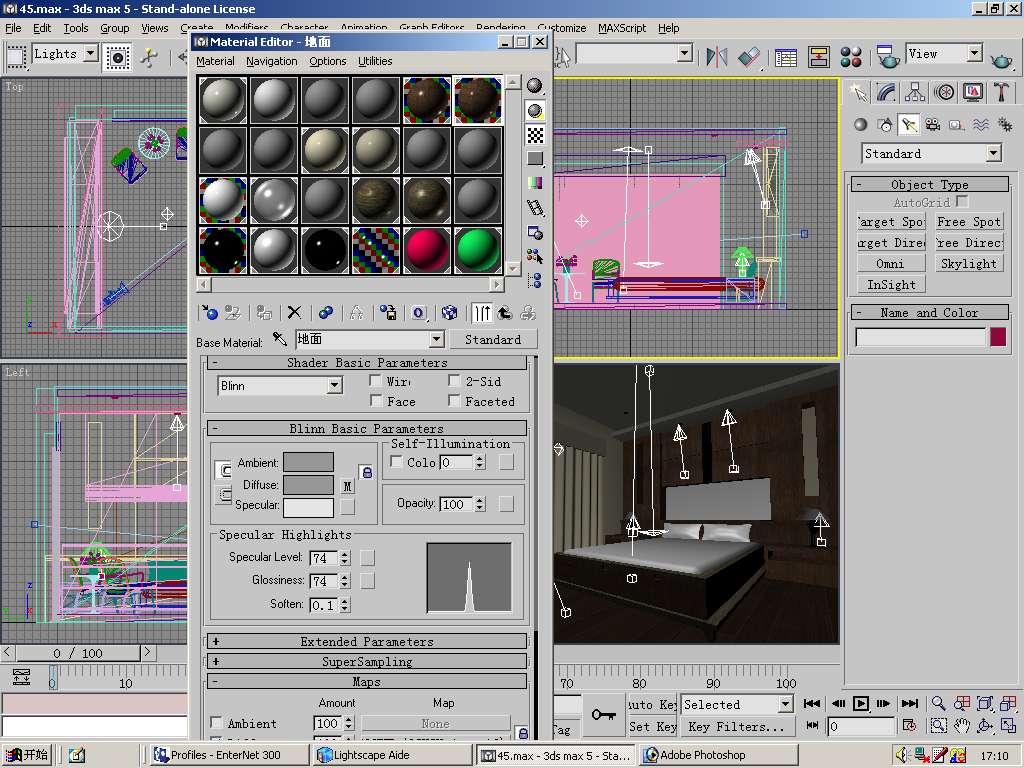Open the MAXScript menu
Viewport: 1024px width, 768px height.
tap(622, 28)
